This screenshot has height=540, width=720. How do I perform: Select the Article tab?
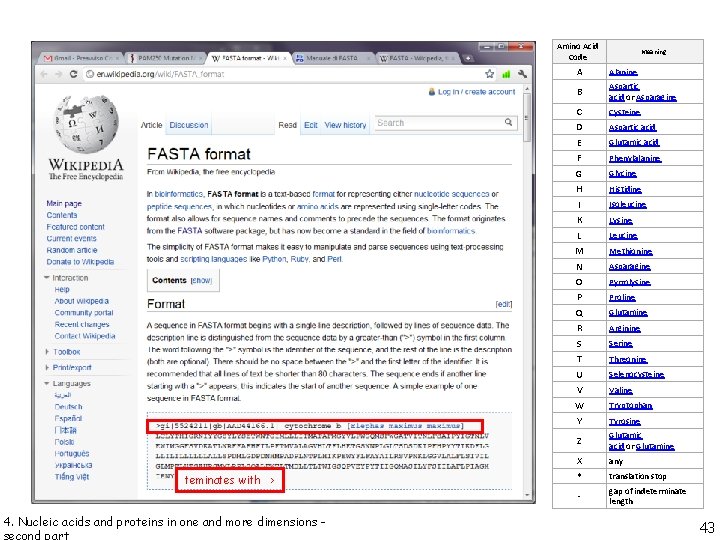click(x=152, y=125)
